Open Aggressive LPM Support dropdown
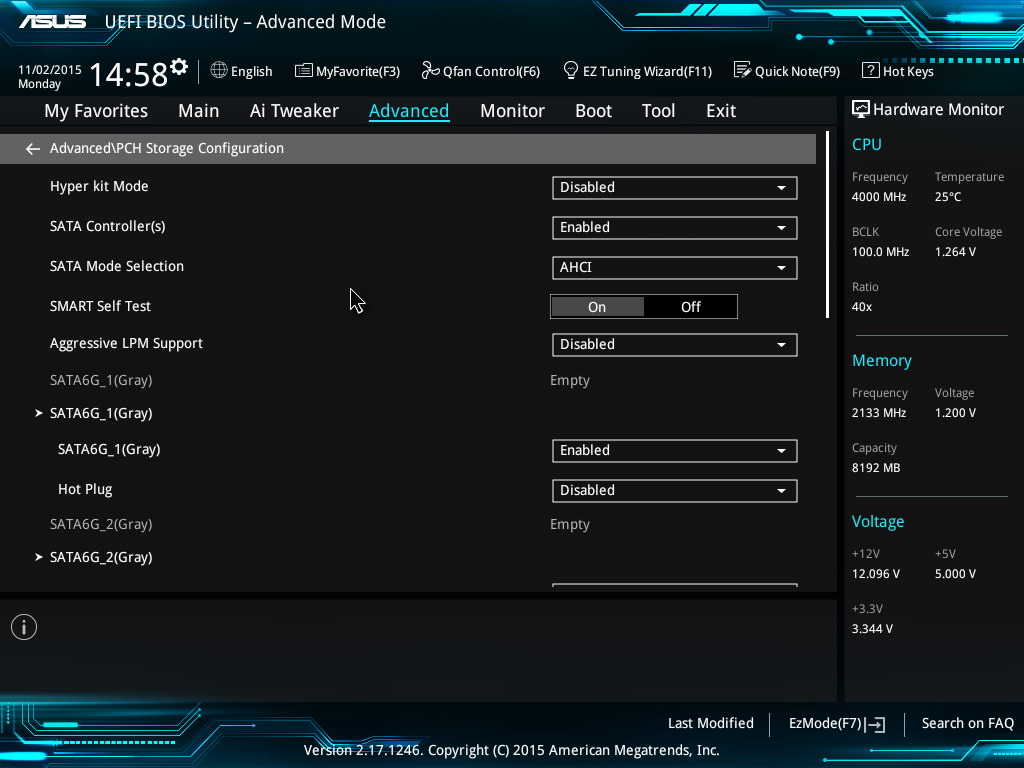1024x768 pixels. pos(674,344)
